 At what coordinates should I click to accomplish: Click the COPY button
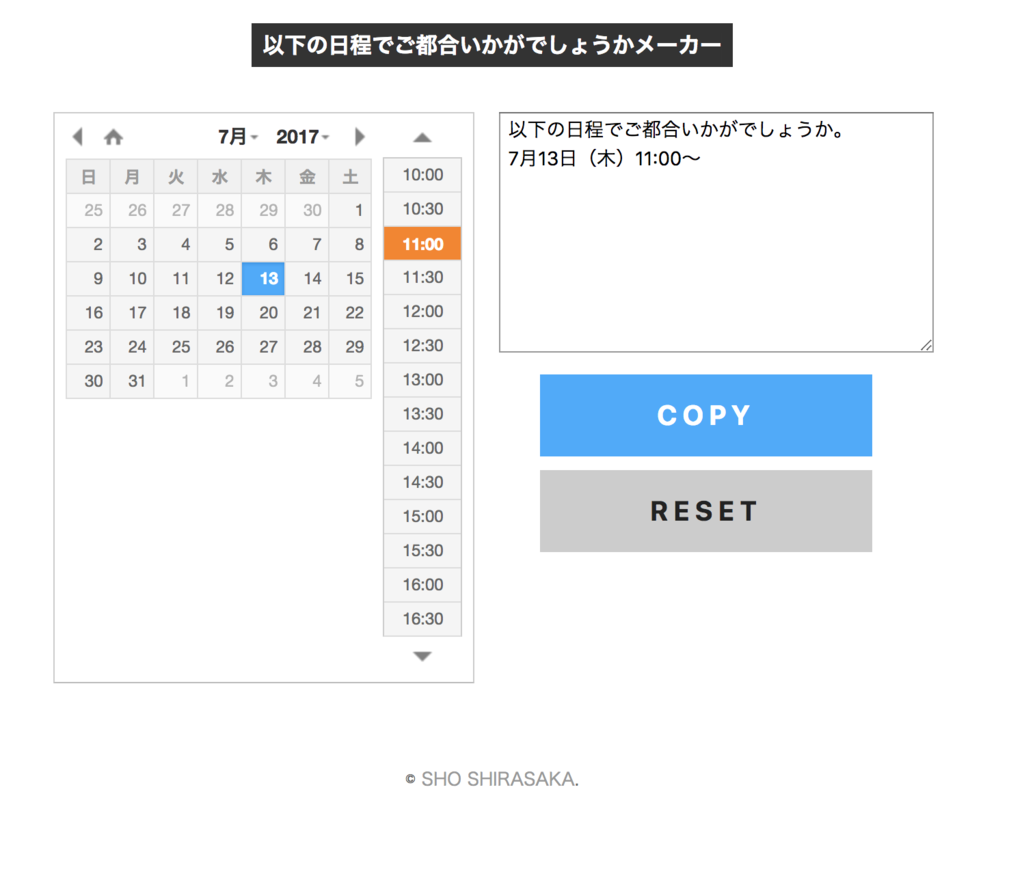coord(705,415)
